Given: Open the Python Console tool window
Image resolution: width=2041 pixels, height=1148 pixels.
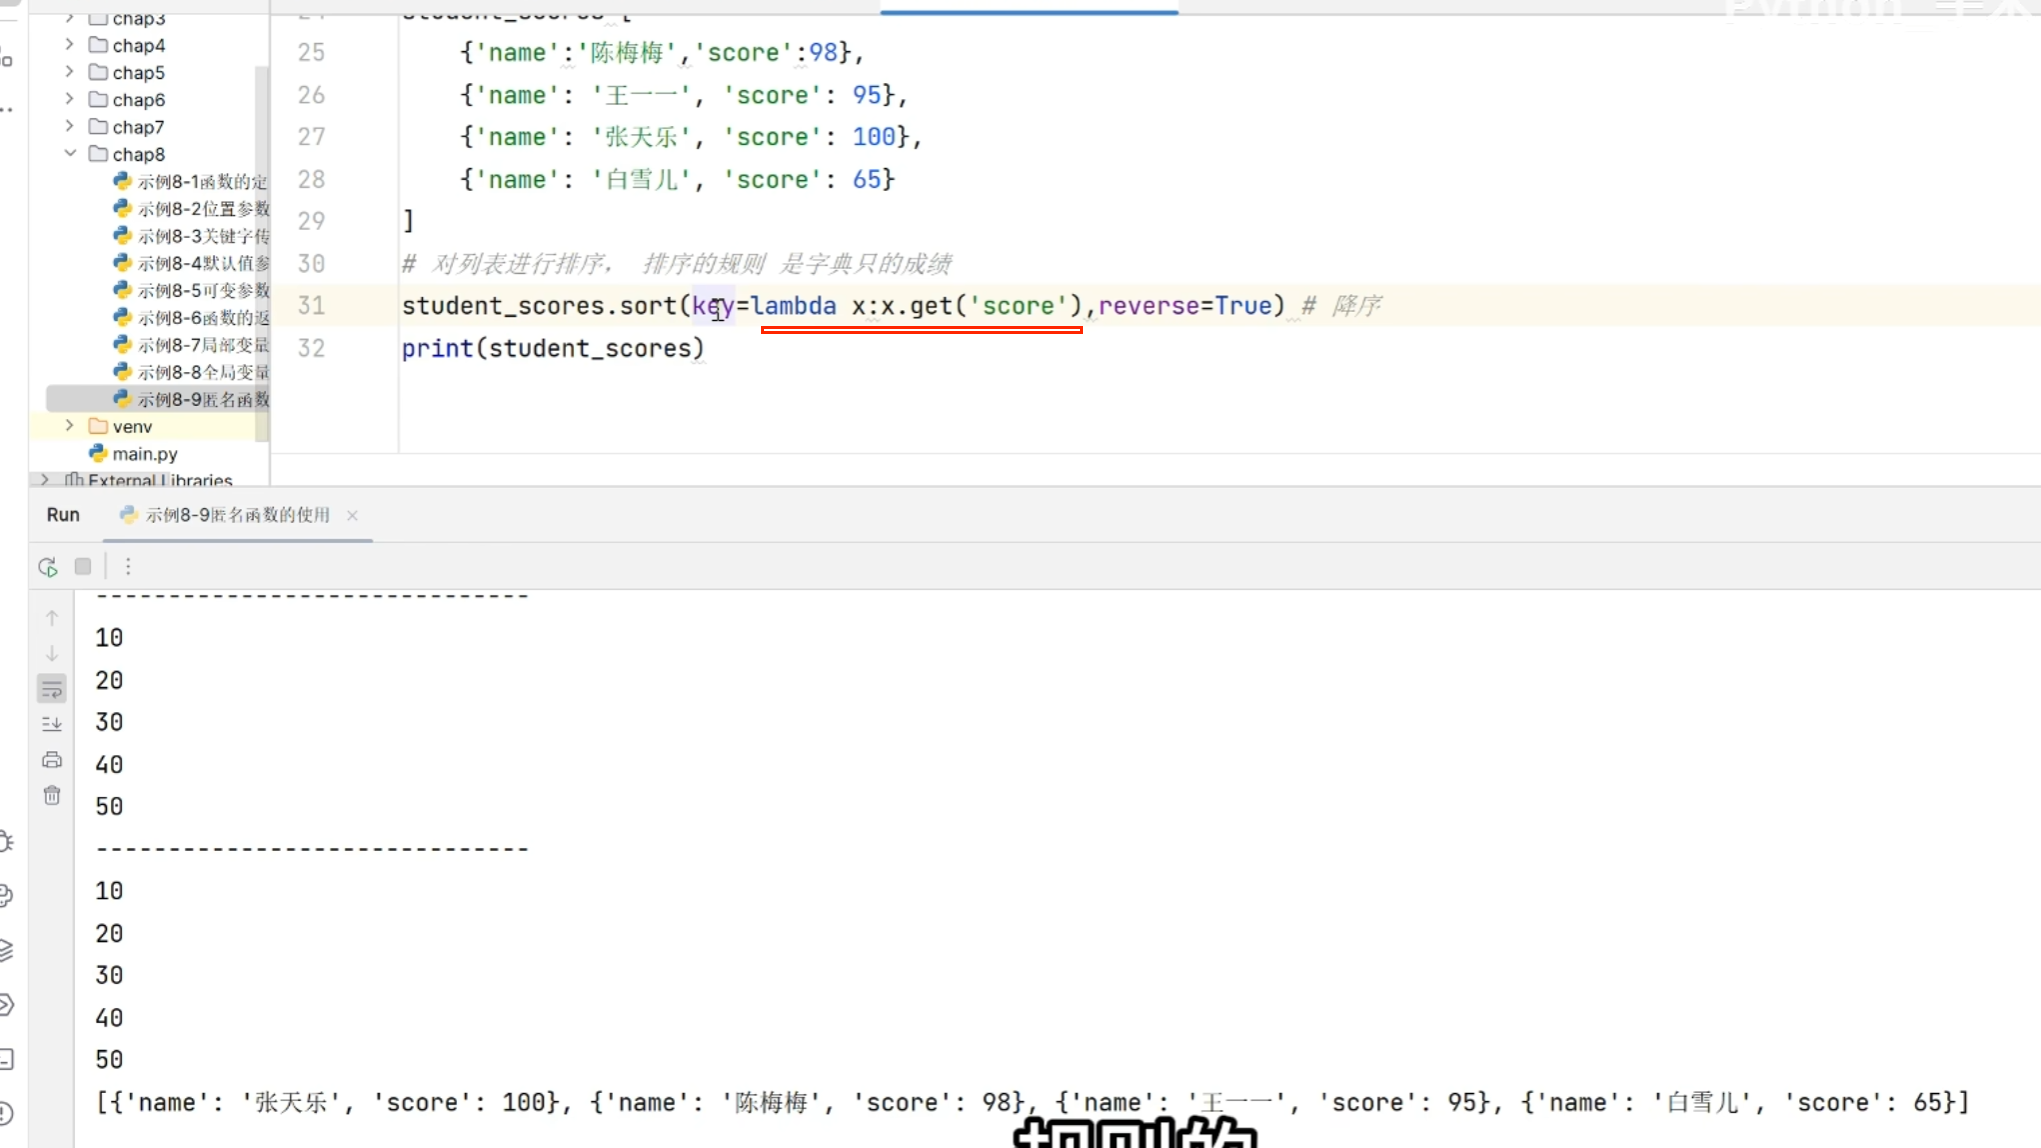Looking at the screenshot, I should coord(6,895).
